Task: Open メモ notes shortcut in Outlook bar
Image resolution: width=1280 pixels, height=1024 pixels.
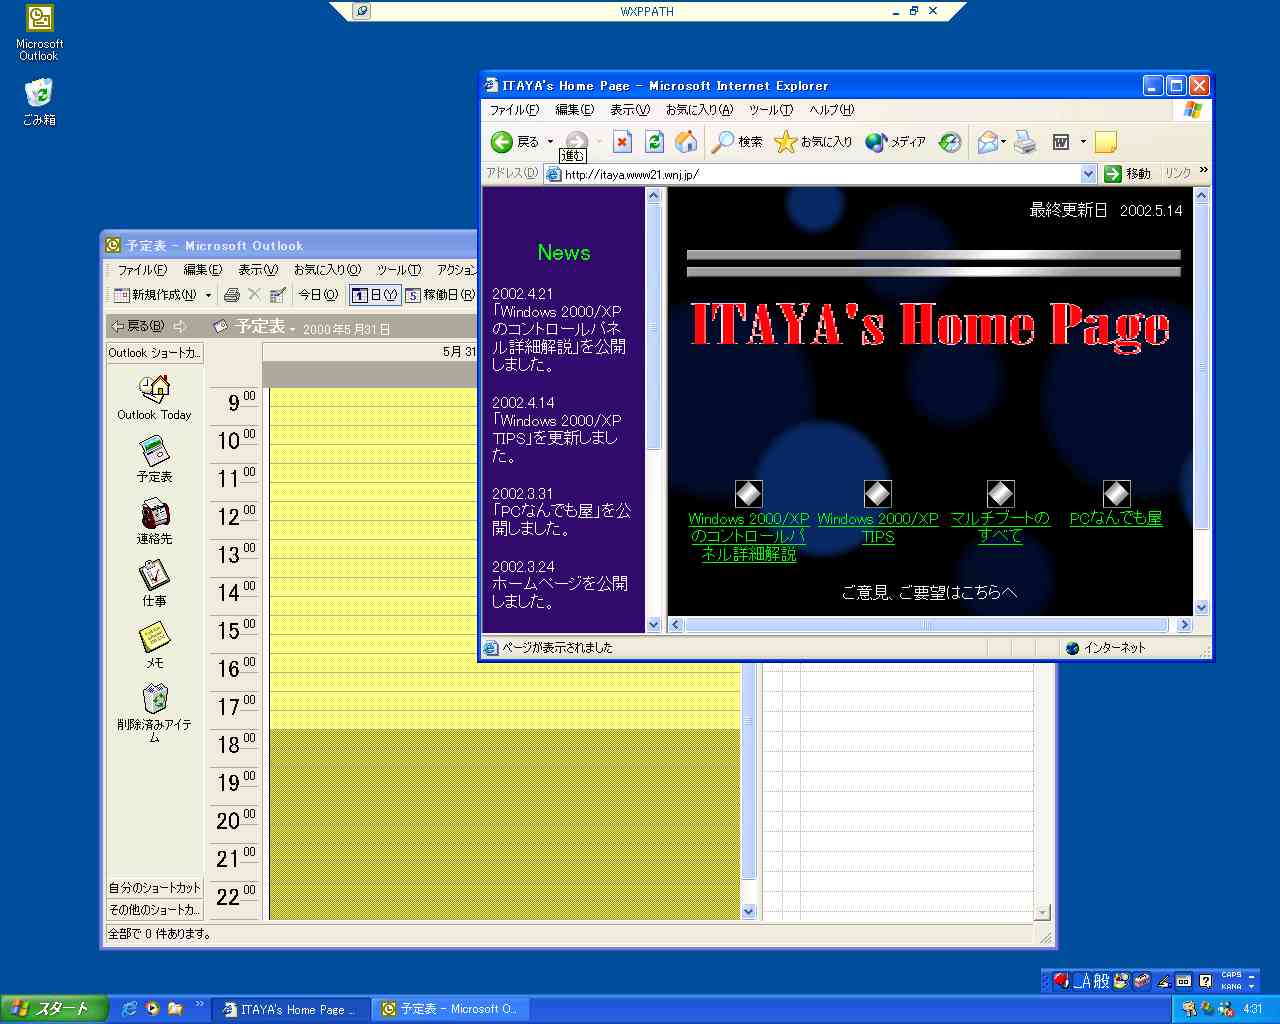Action: [x=154, y=645]
